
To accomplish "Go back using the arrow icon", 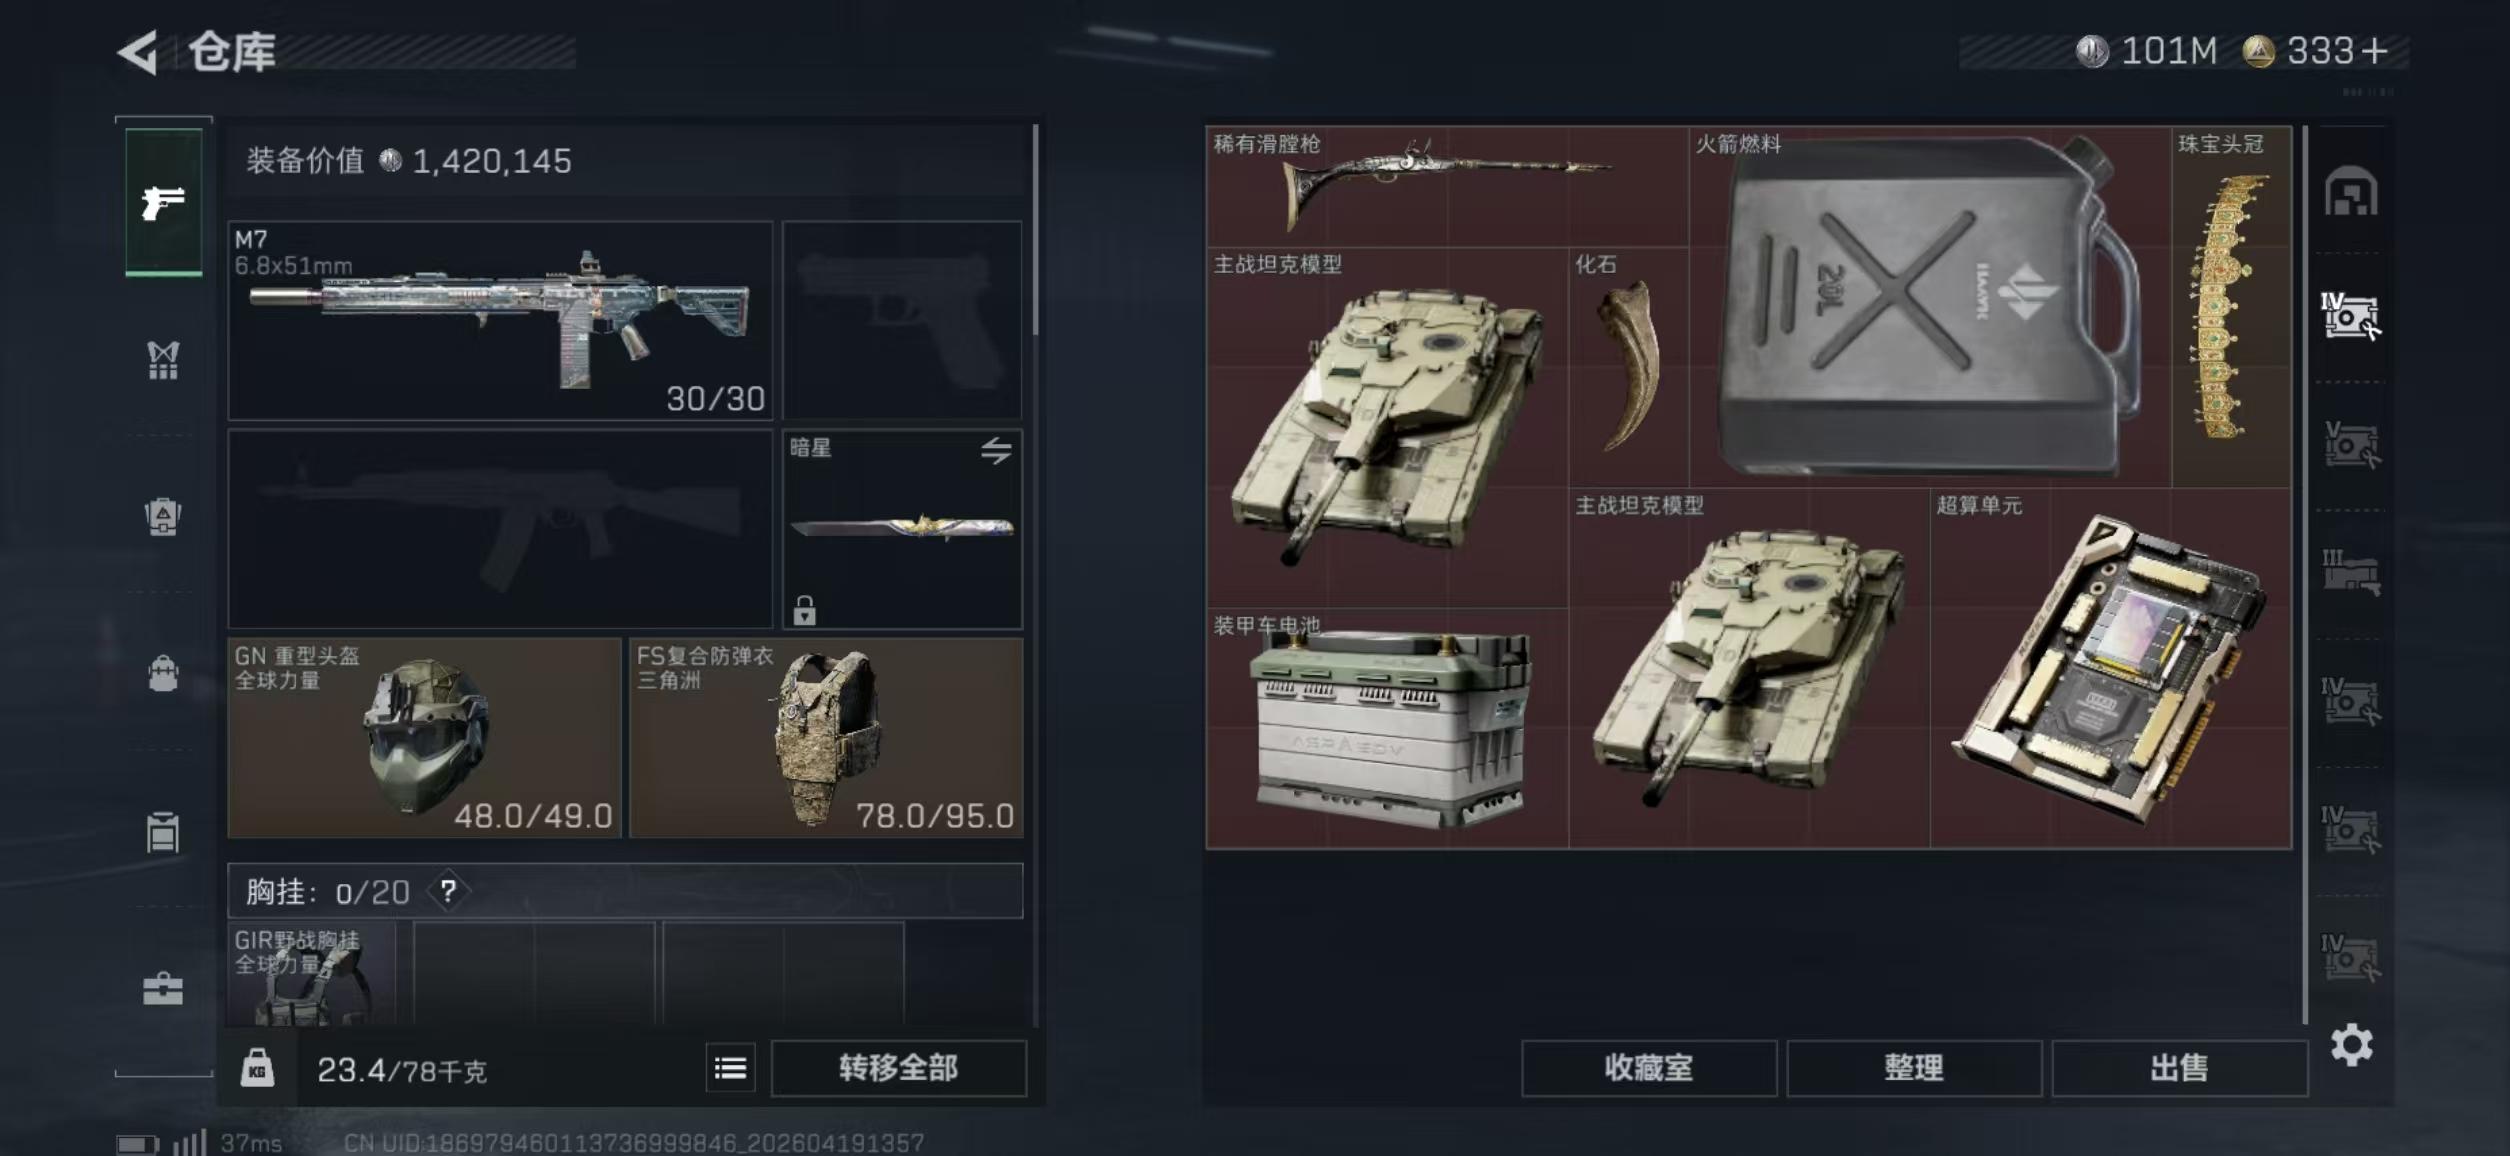I will 138,52.
